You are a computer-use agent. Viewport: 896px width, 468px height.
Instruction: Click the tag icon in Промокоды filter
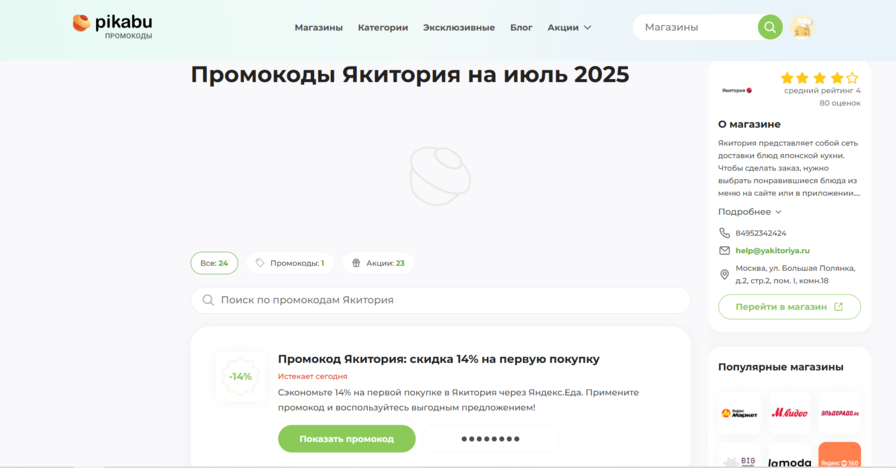click(260, 263)
